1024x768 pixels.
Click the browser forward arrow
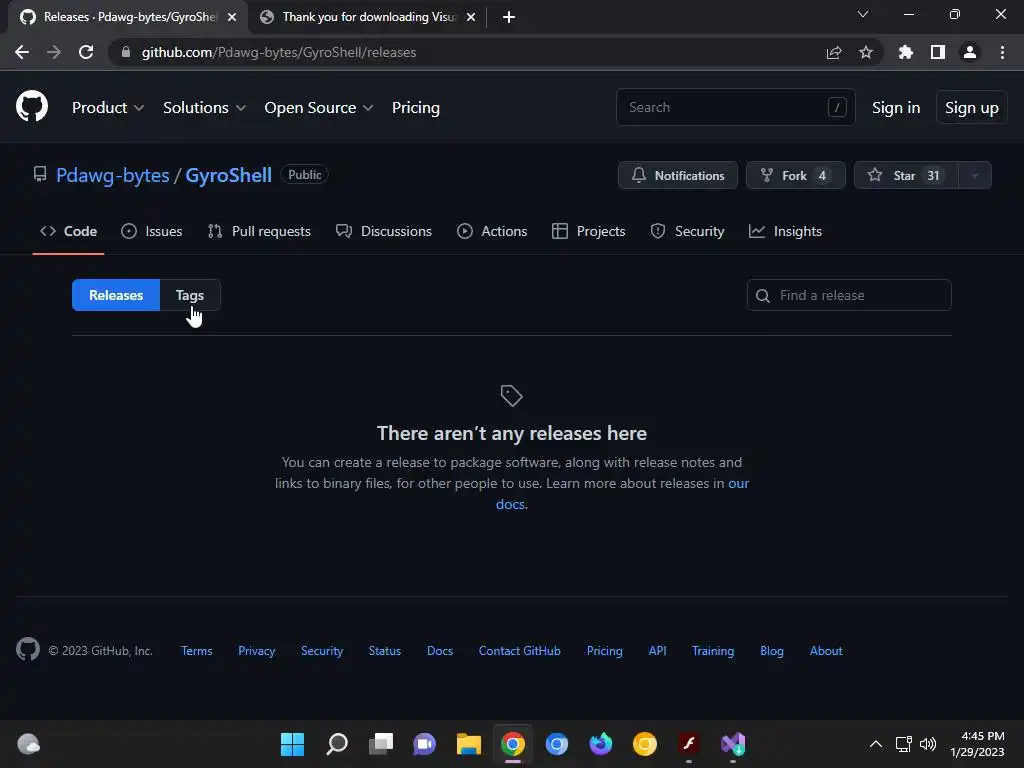click(54, 52)
